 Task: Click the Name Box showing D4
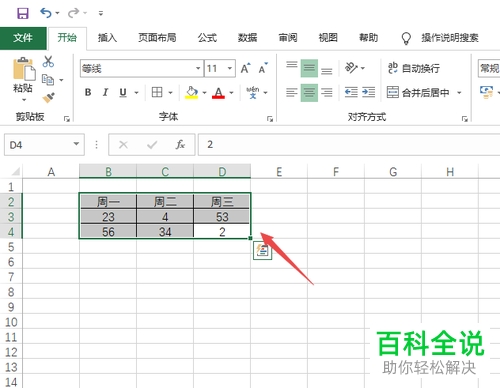[44, 145]
